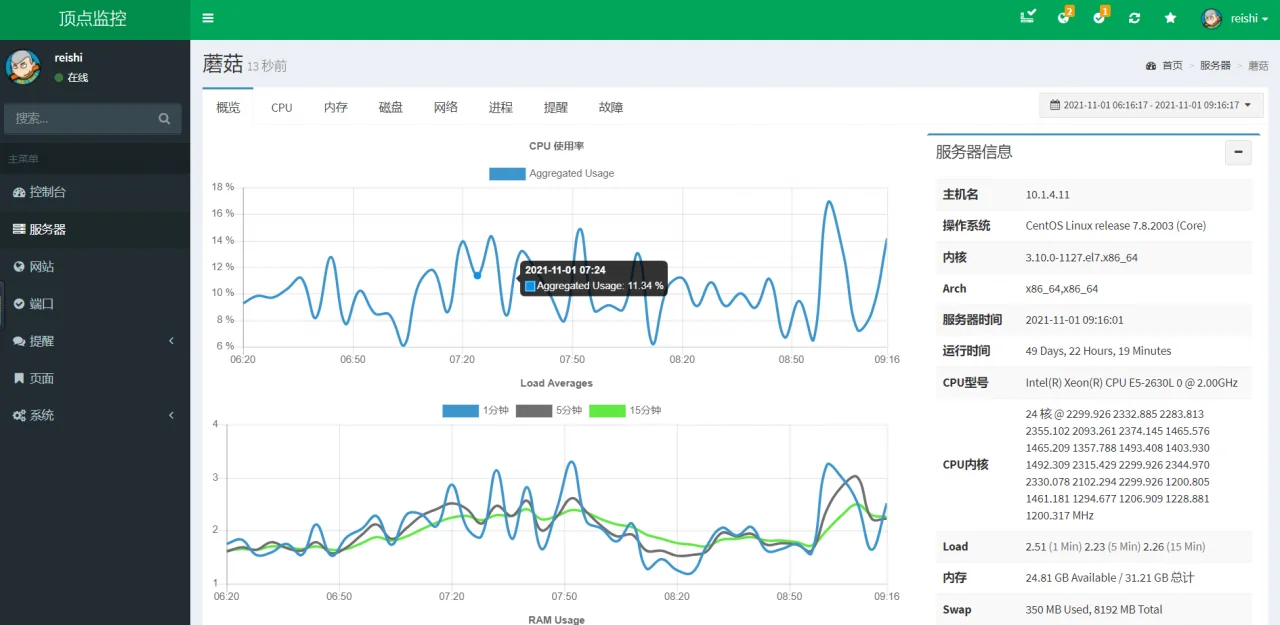This screenshot has height=625, width=1280.
Task: Hide the 1分钟 series in Load Averages
Action: [478, 410]
